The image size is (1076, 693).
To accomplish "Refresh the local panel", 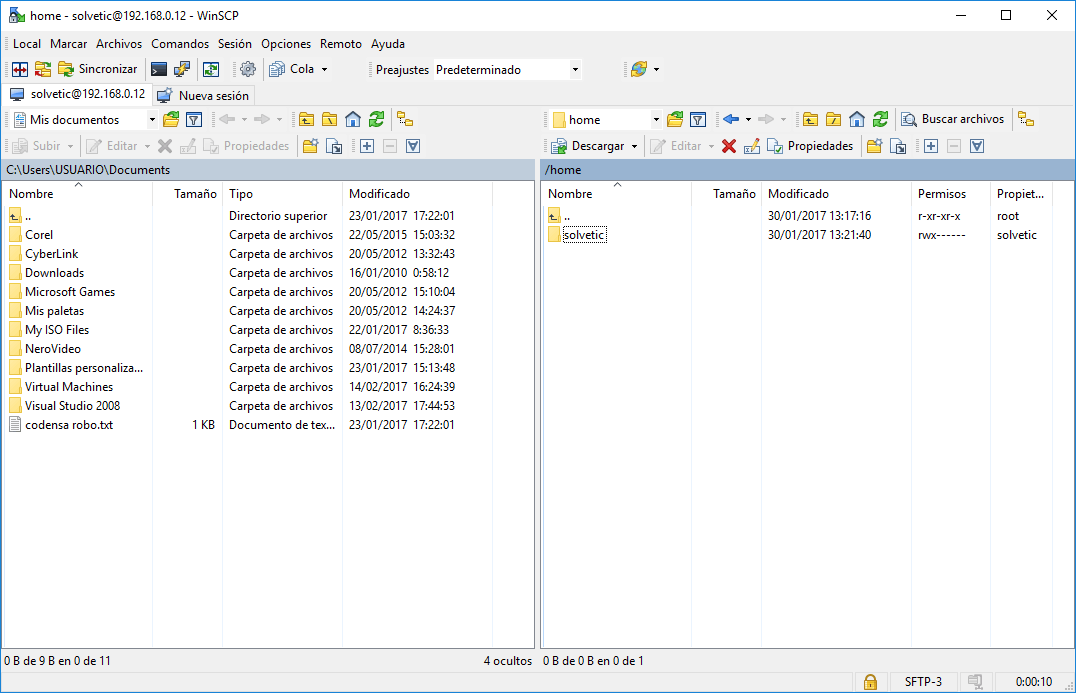I will tap(376, 119).
